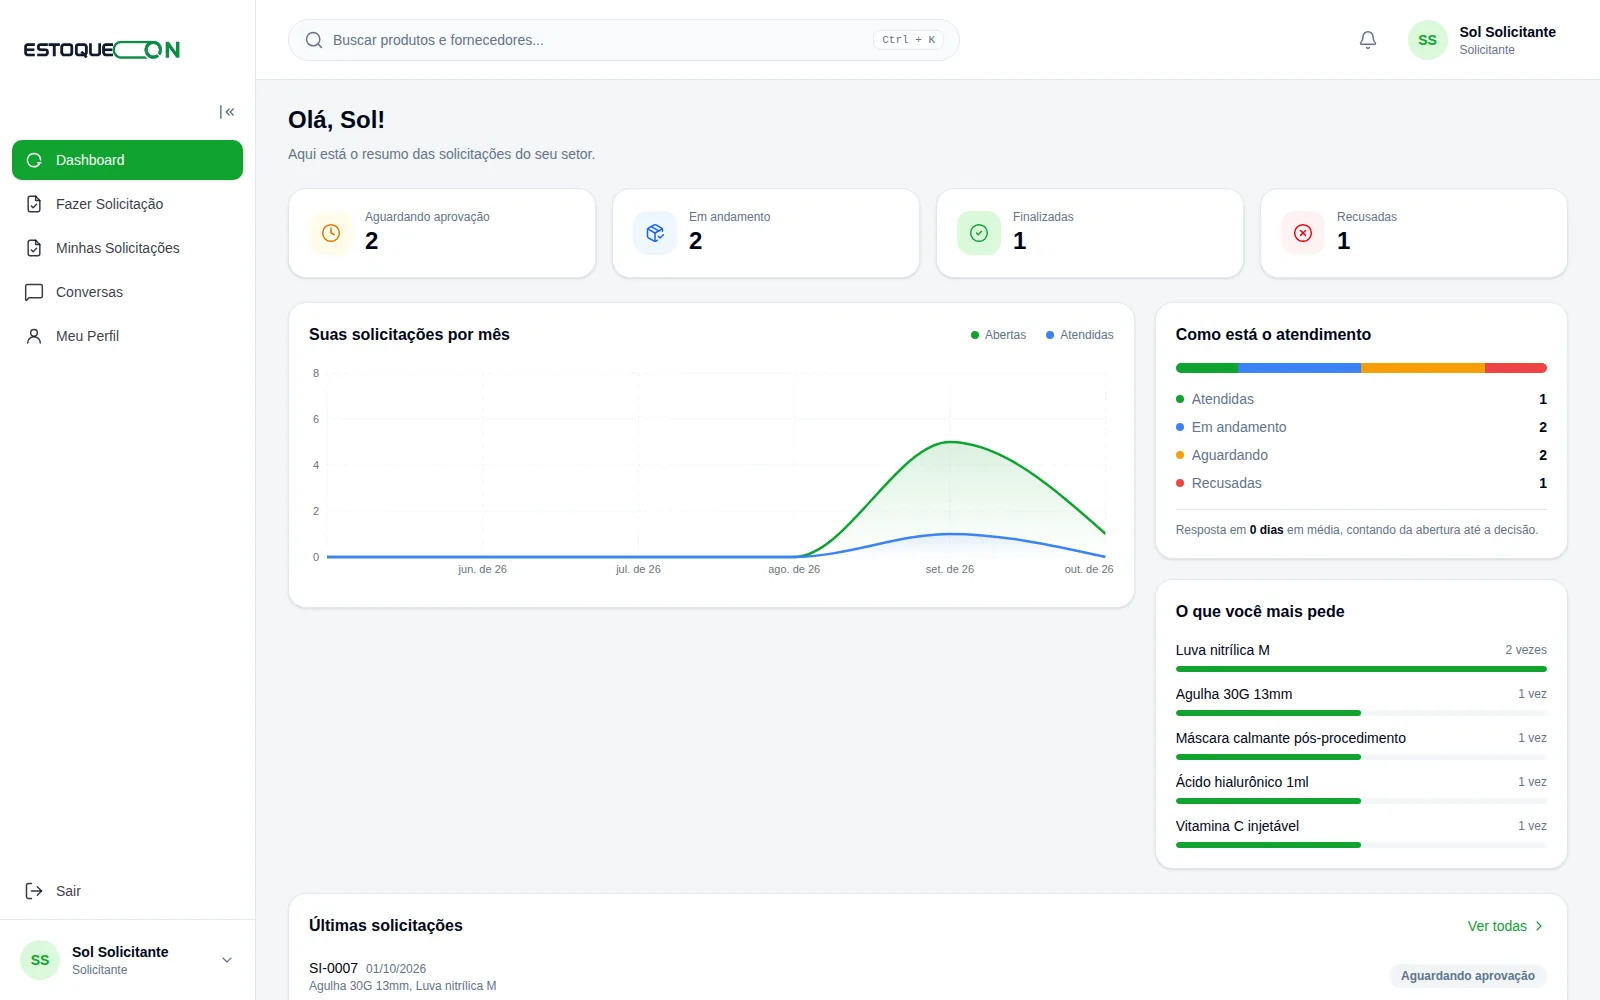Click the Sair logout icon
Image resolution: width=1600 pixels, height=1000 pixels.
click(x=34, y=891)
